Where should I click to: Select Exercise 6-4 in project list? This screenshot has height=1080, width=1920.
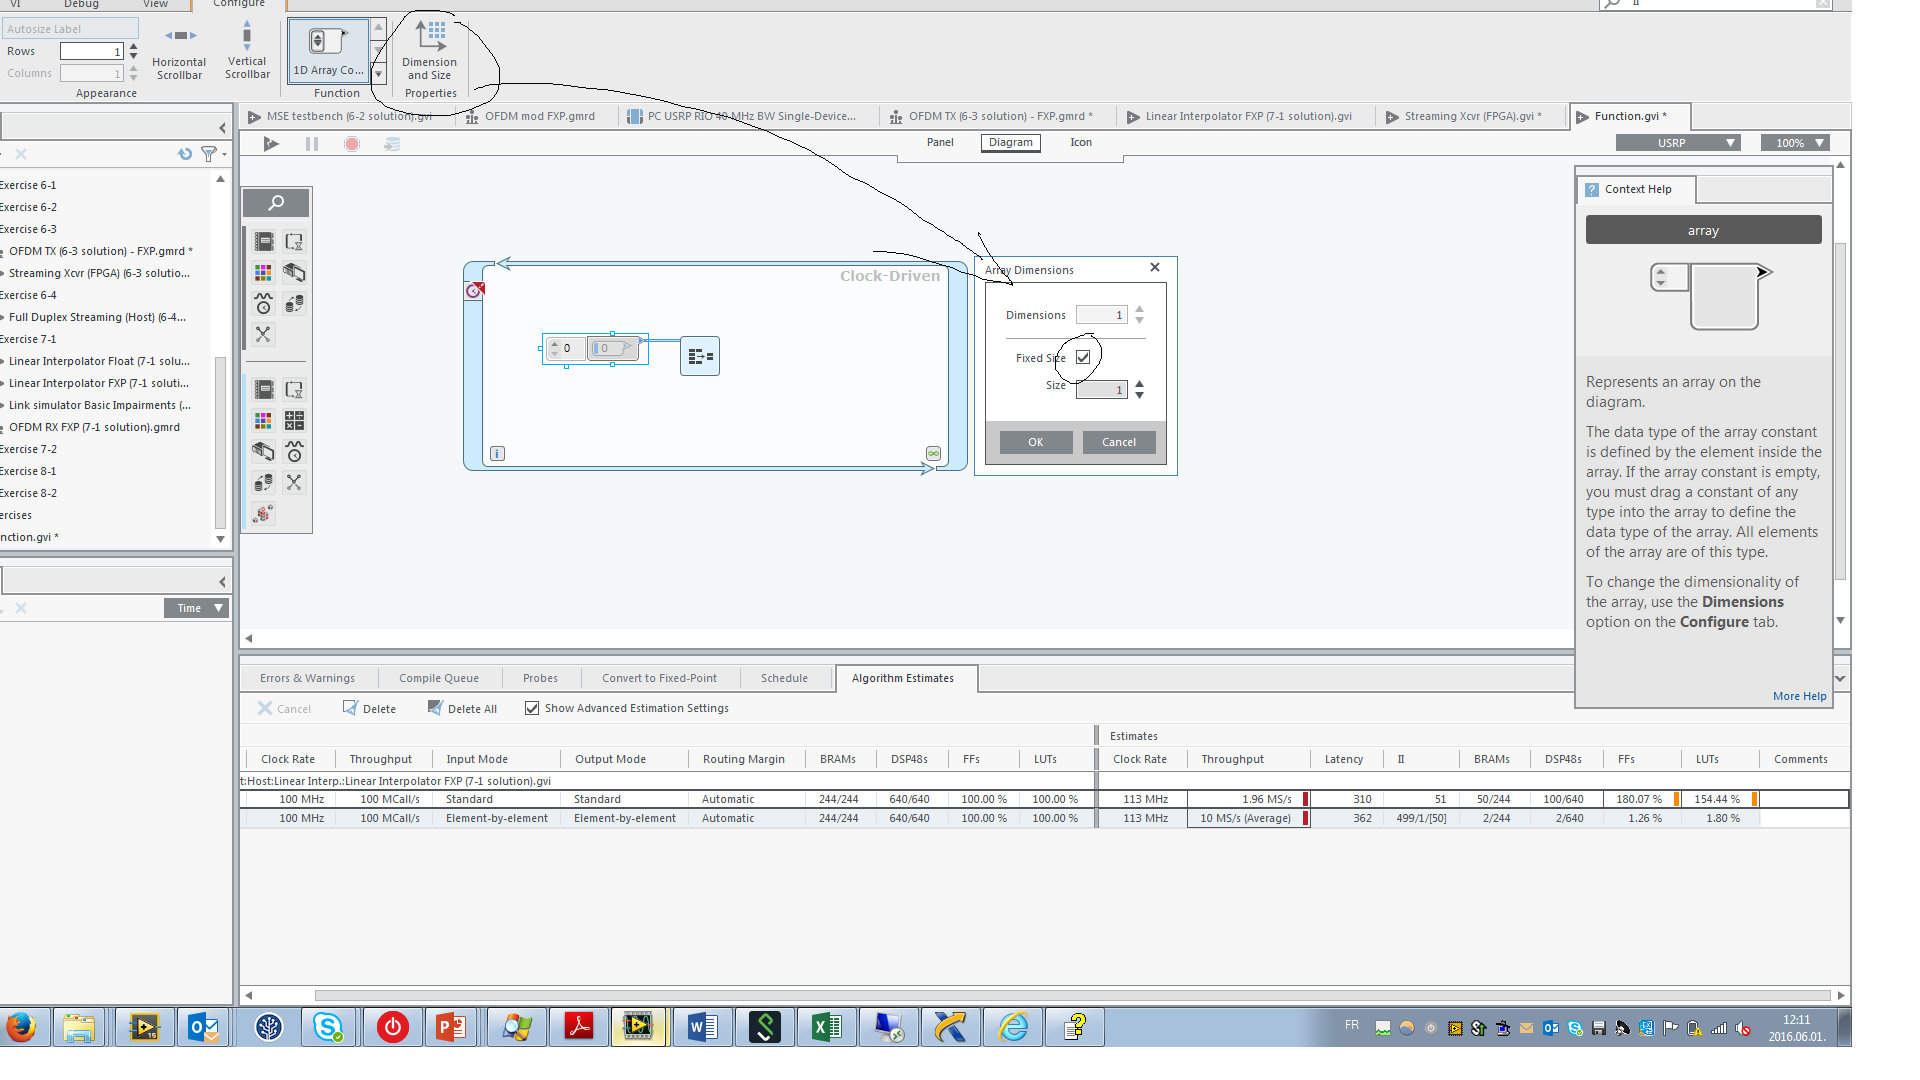point(28,295)
